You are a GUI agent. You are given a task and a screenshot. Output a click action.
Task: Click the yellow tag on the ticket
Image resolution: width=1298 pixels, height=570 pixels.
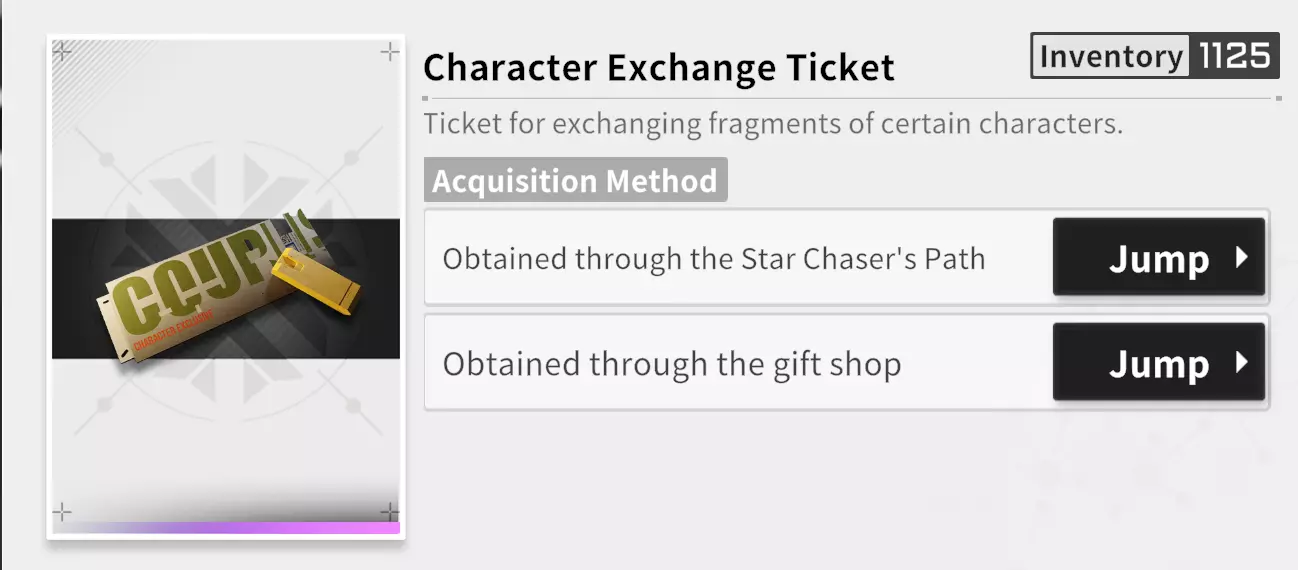click(320, 283)
